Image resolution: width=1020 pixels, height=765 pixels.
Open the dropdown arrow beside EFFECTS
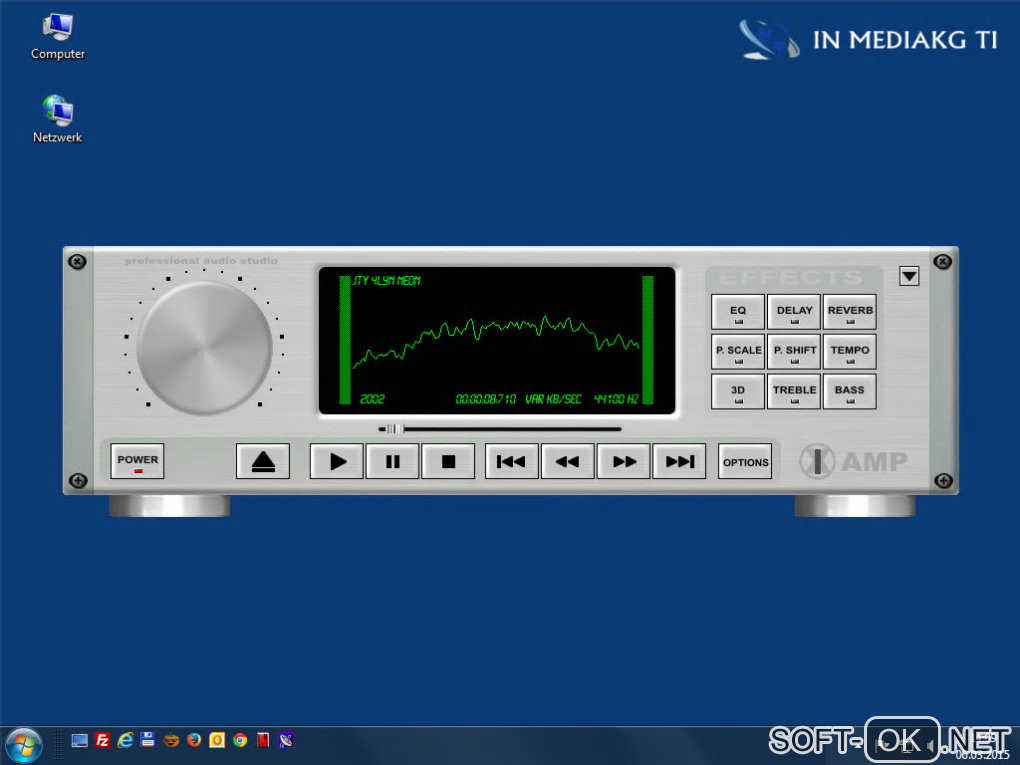[909, 276]
